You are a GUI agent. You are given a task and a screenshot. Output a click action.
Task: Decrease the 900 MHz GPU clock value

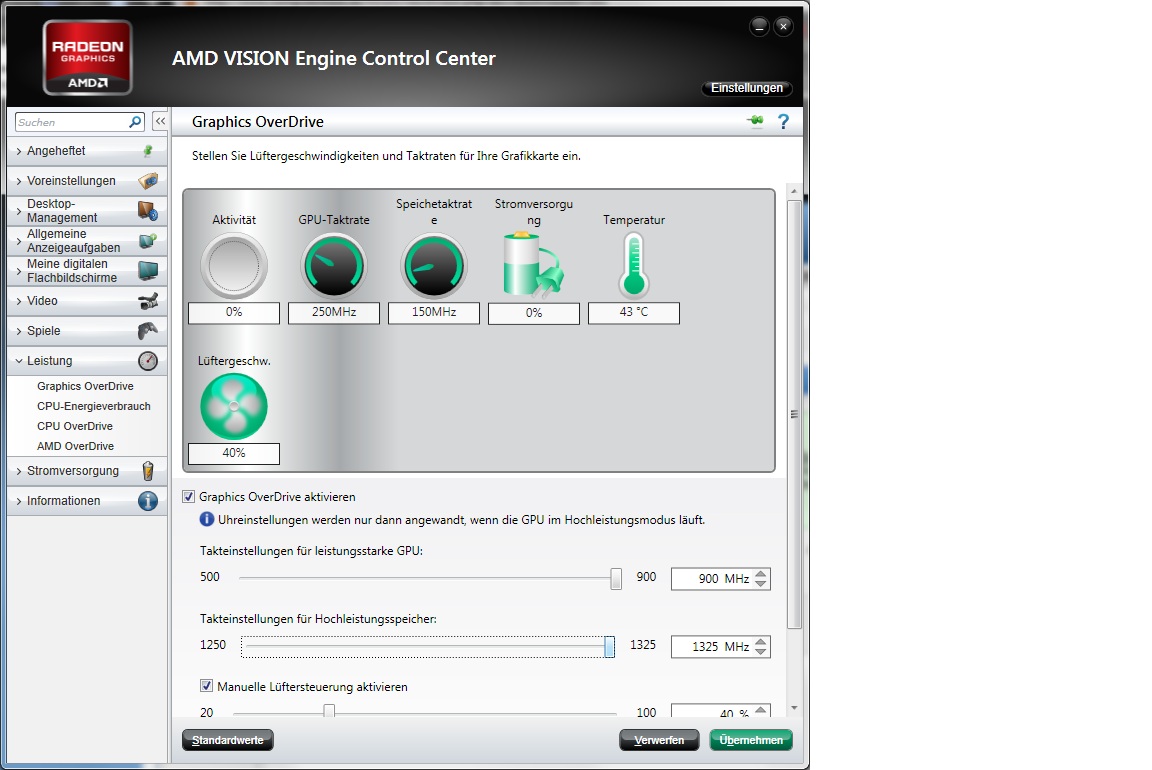pyautogui.click(x=761, y=583)
